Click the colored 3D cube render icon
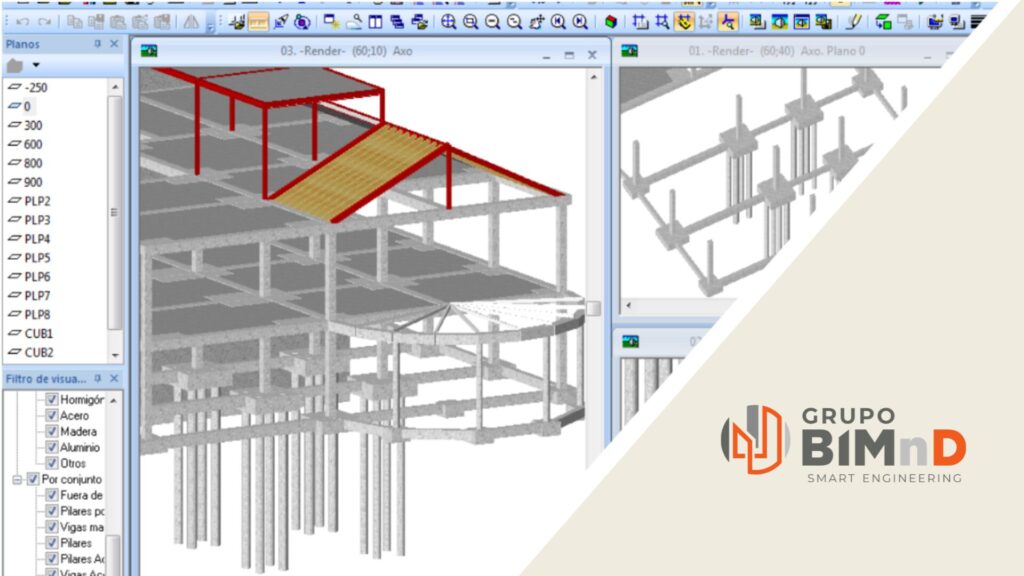1024x576 pixels. click(x=610, y=22)
